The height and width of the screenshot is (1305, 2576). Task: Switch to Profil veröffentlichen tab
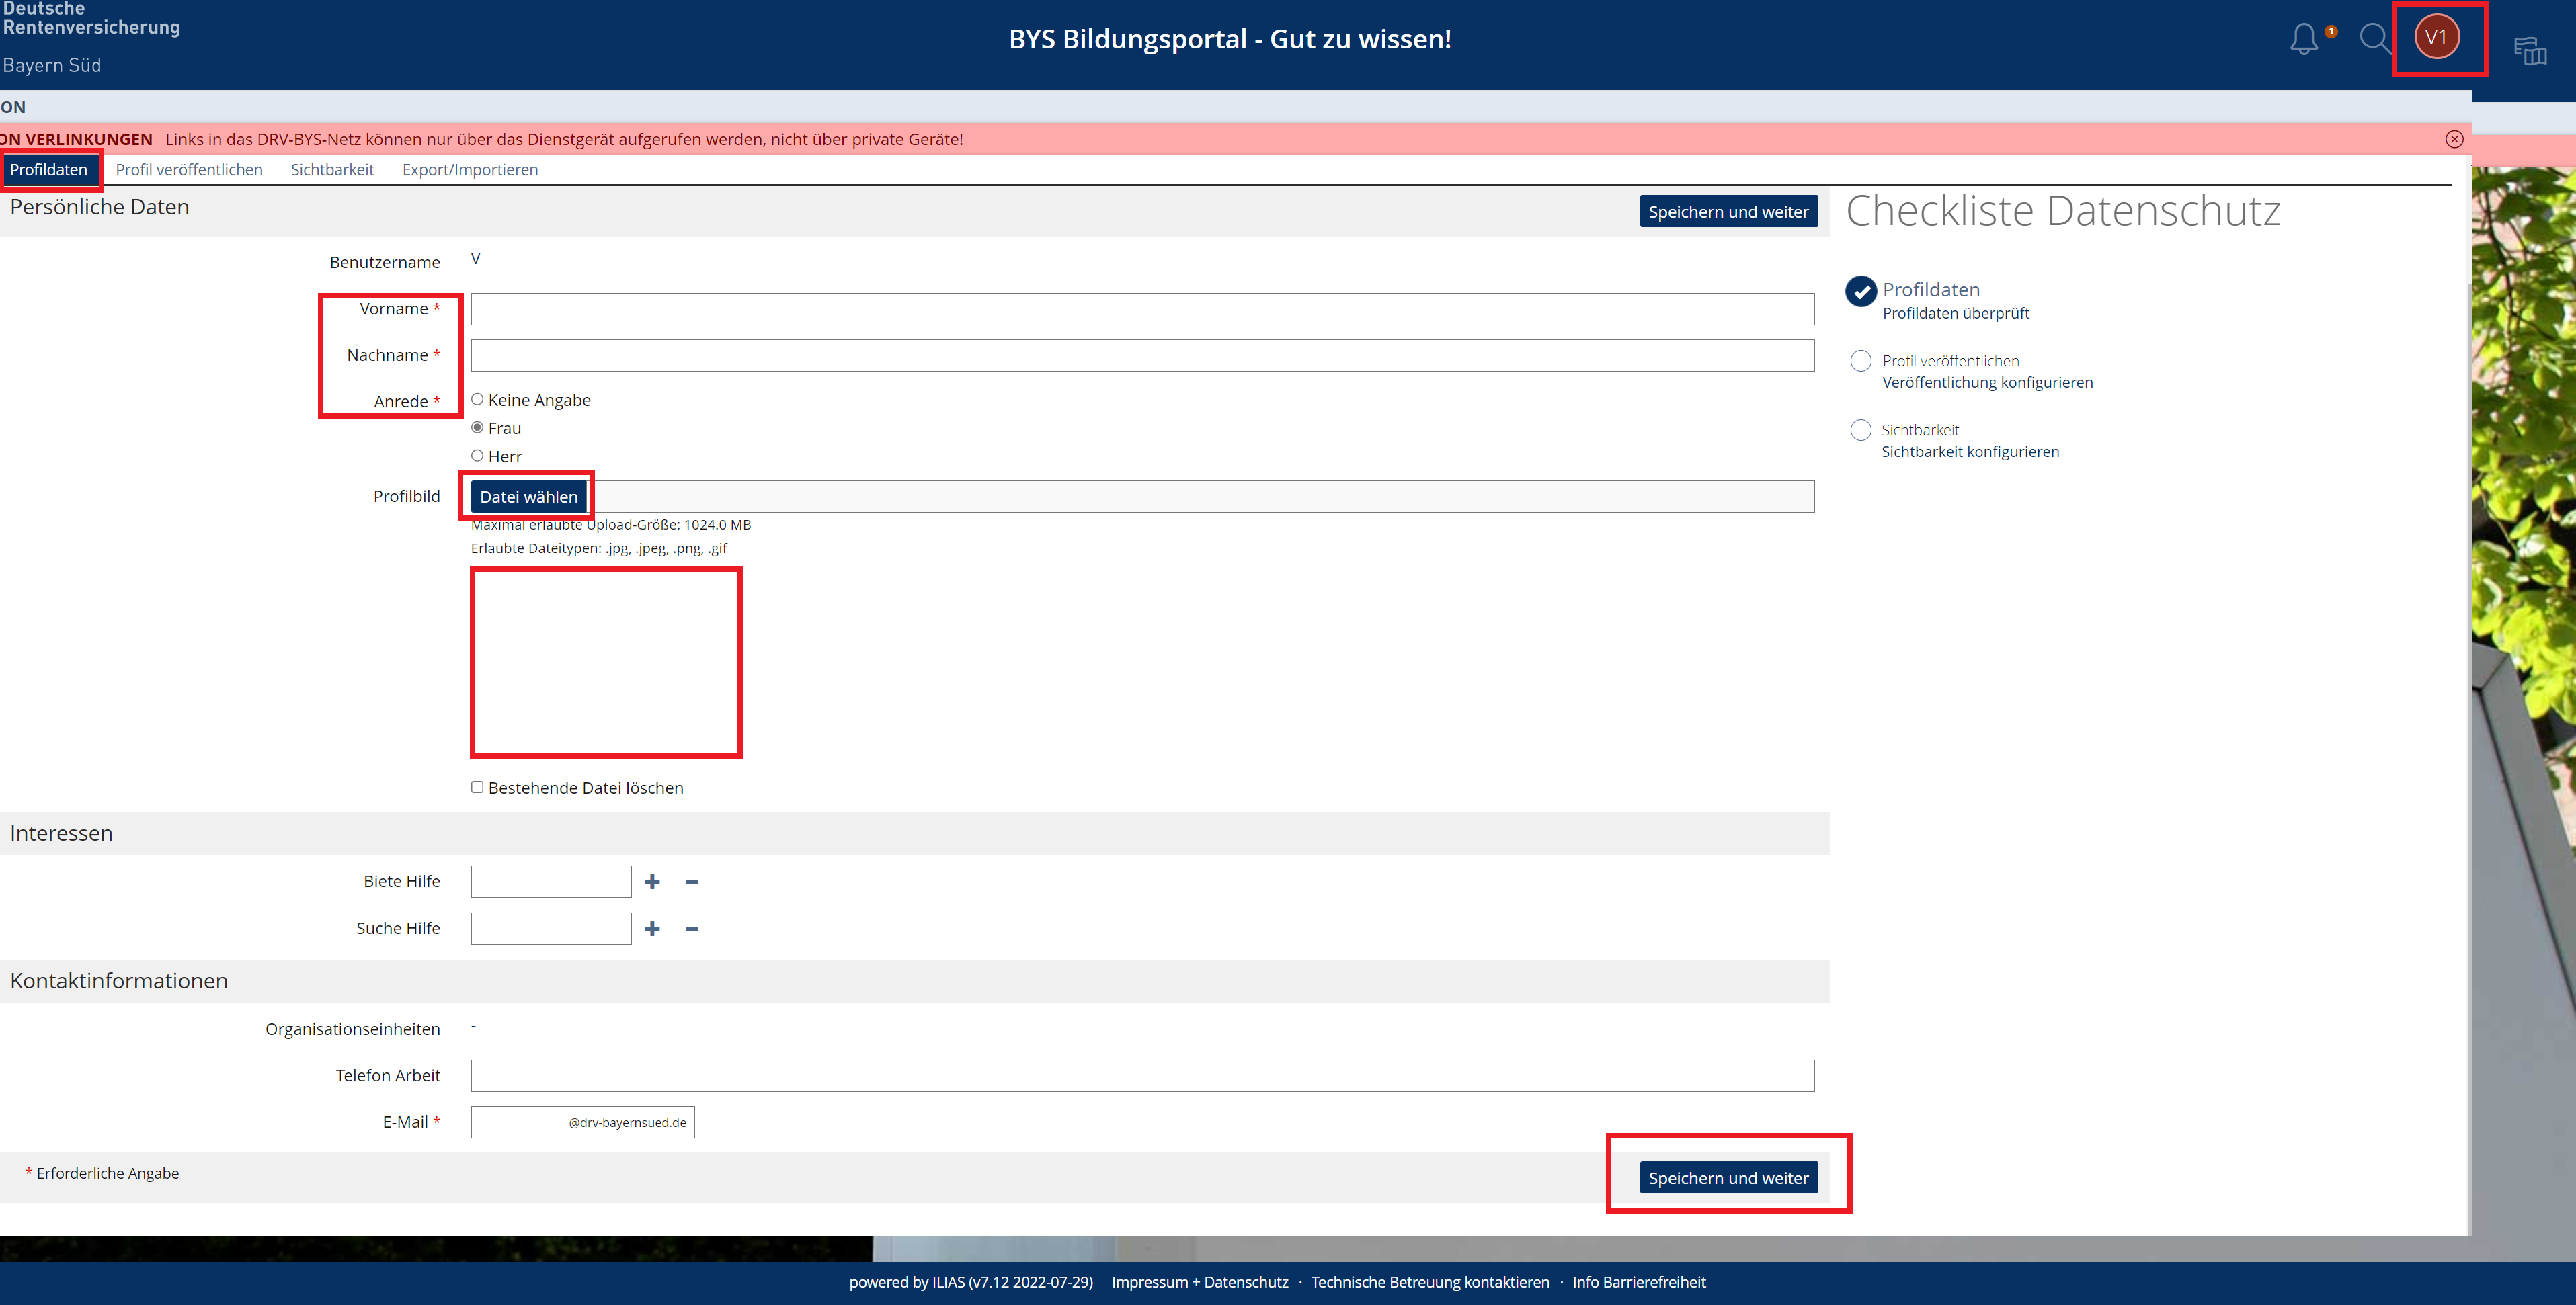pos(189,170)
